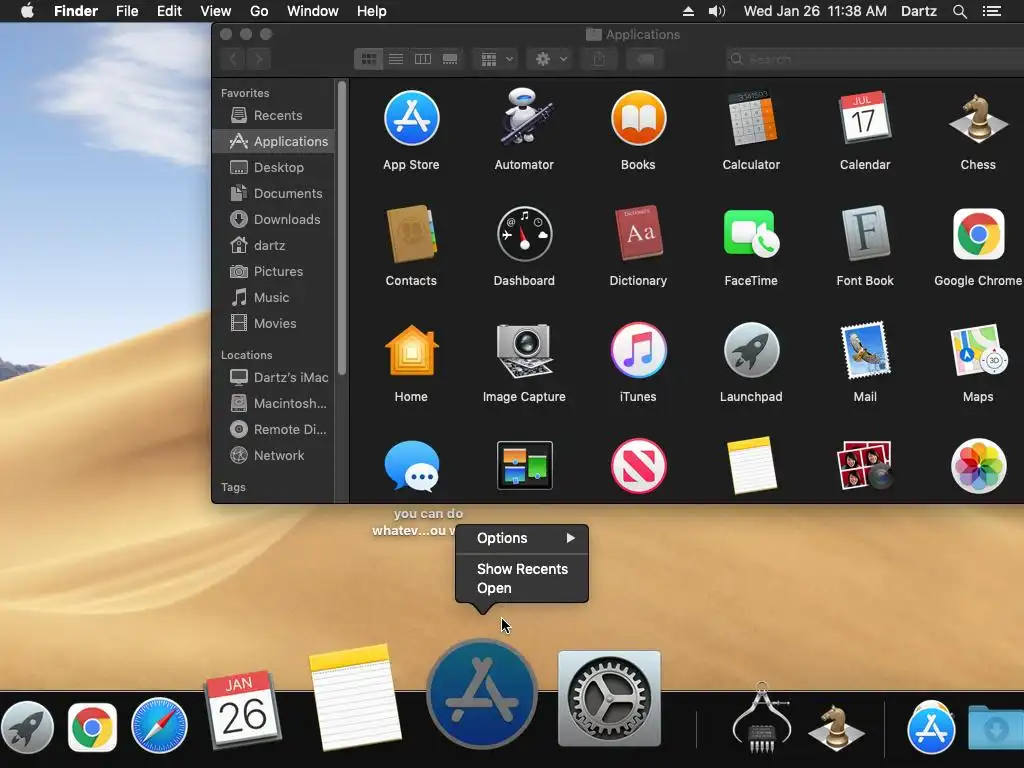1024x768 pixels.
Task: Select the Contacts app icon
Action: pyautogui.click(x=411, y=234)
